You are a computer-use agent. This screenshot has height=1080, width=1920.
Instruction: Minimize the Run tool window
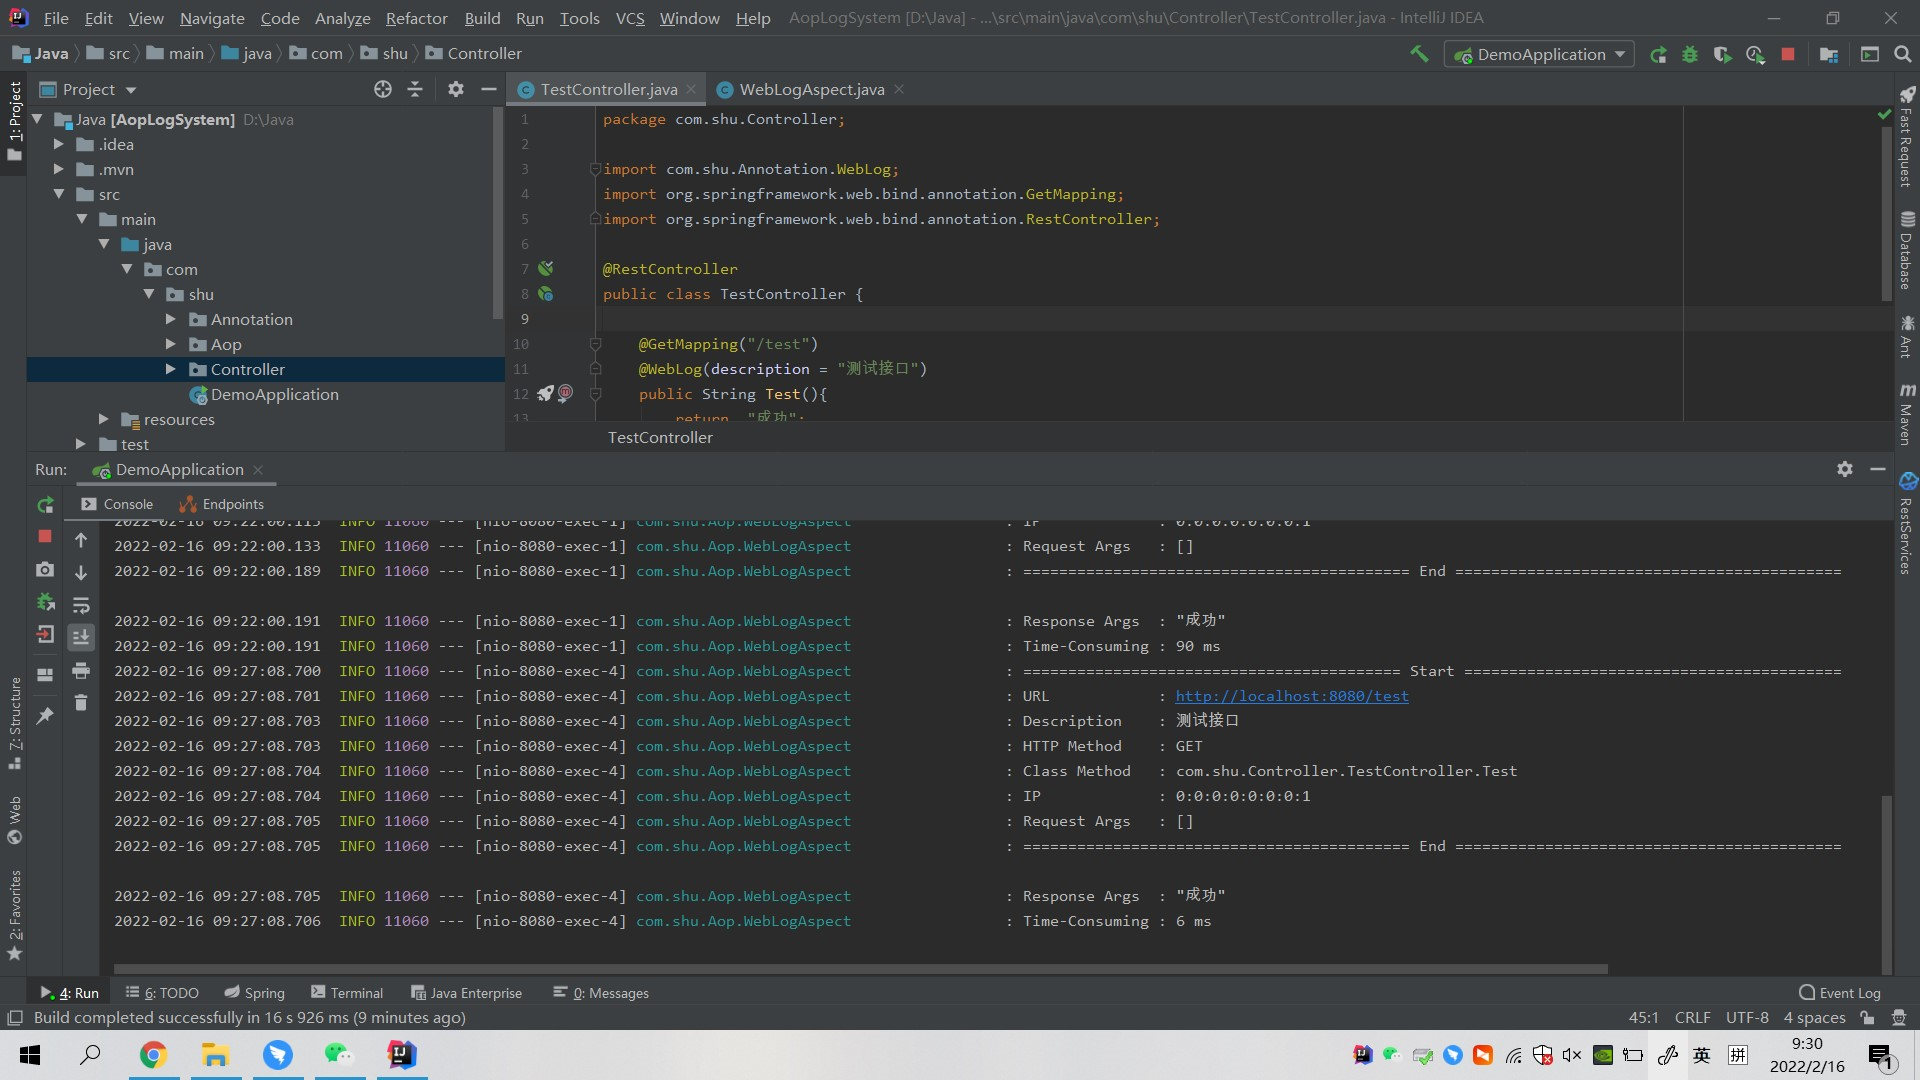1878,469
